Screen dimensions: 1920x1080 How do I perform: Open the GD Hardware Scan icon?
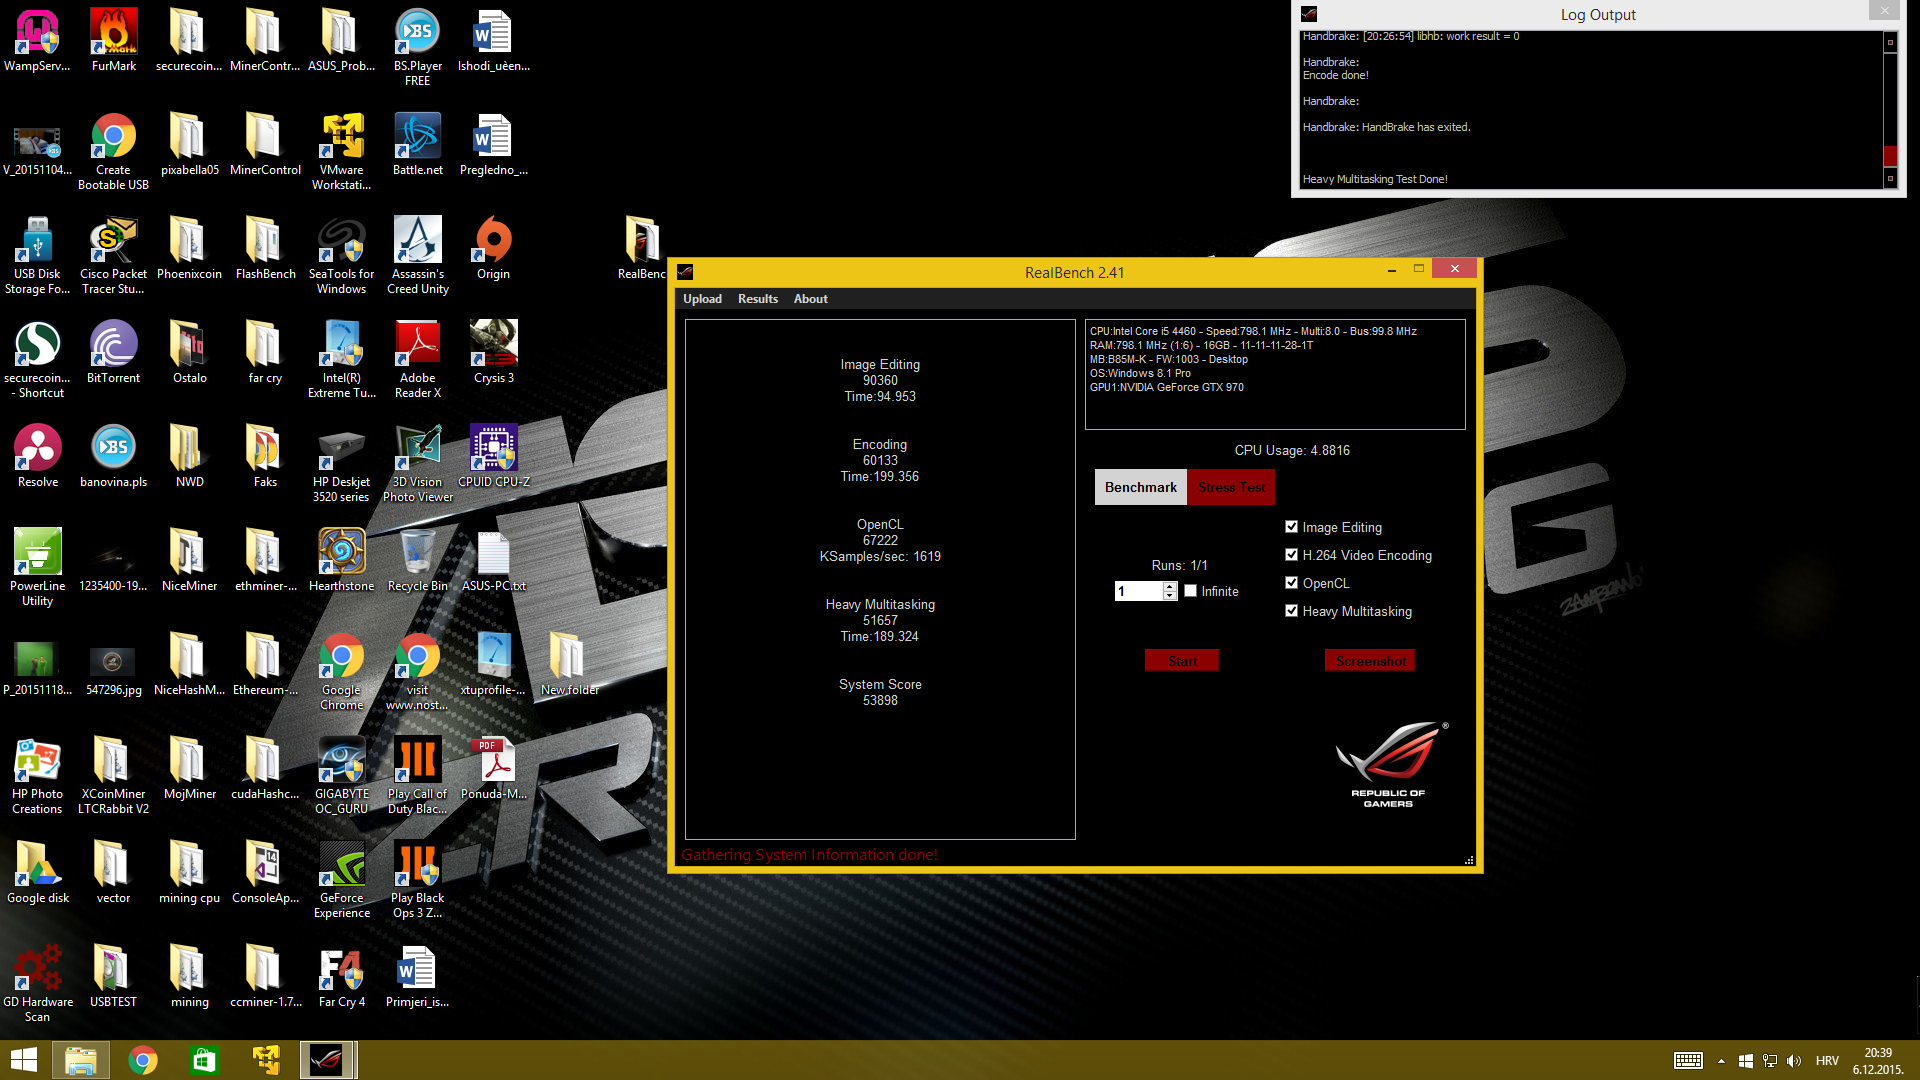[37, 983]
